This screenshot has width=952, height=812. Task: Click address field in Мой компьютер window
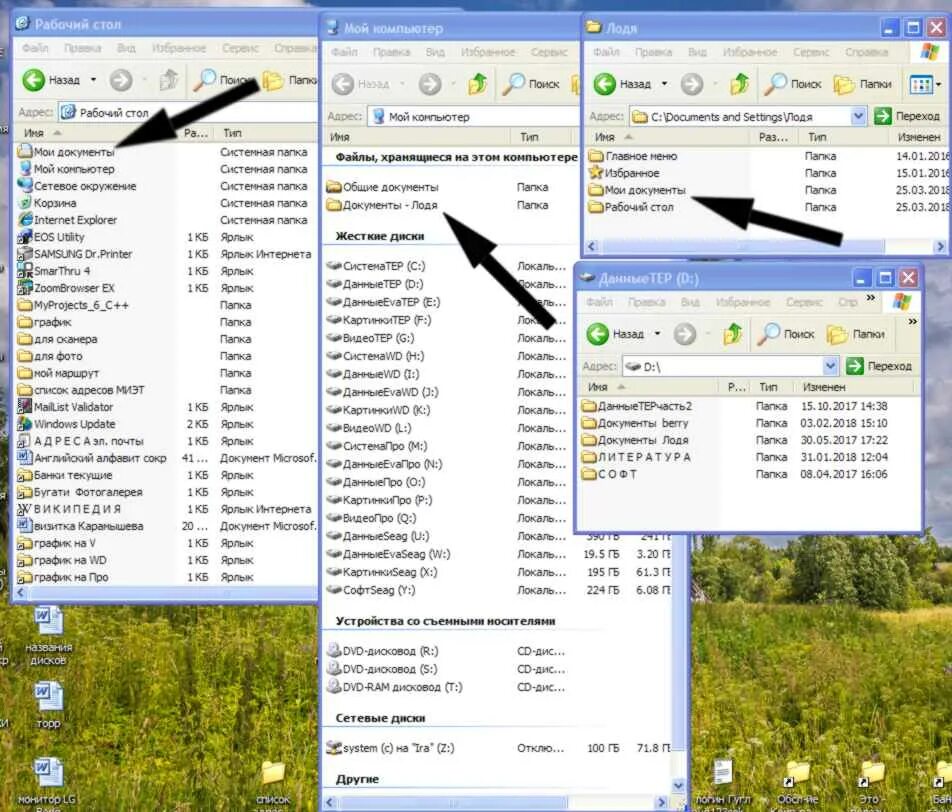[473, 117]
